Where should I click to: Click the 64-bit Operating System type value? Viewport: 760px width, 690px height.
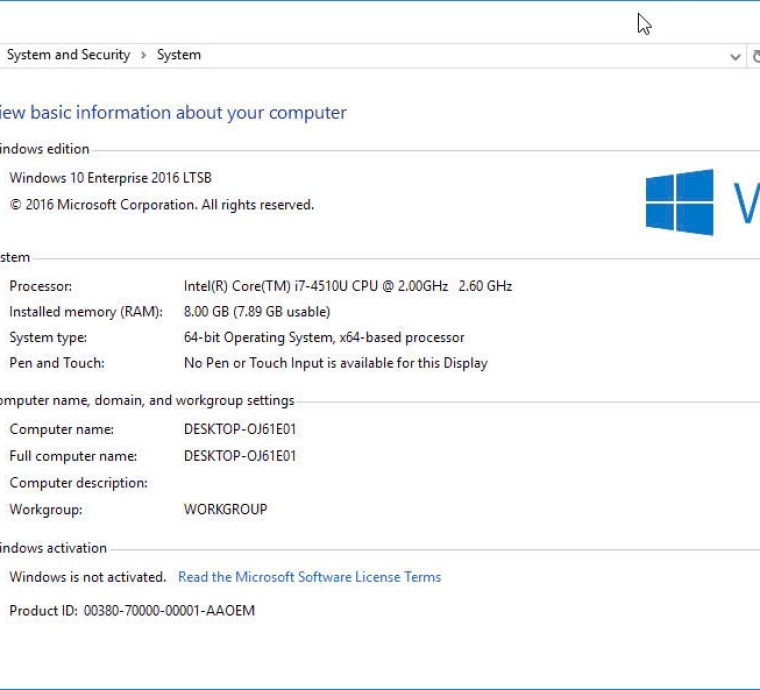(324, 337)
